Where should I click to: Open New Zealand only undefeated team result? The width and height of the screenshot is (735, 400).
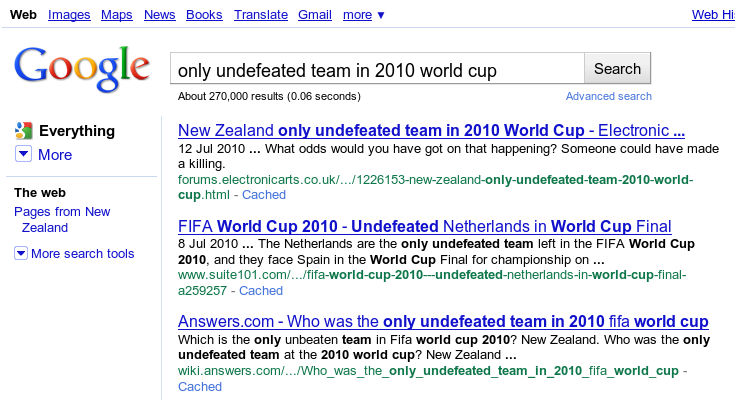tap(431, 130)
